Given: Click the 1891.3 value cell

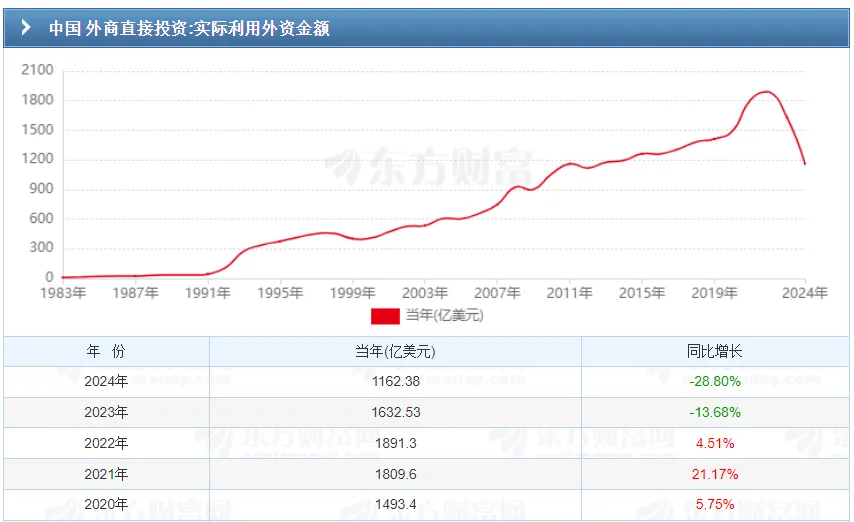Looking at the screenshot, I should click(395, 443).
